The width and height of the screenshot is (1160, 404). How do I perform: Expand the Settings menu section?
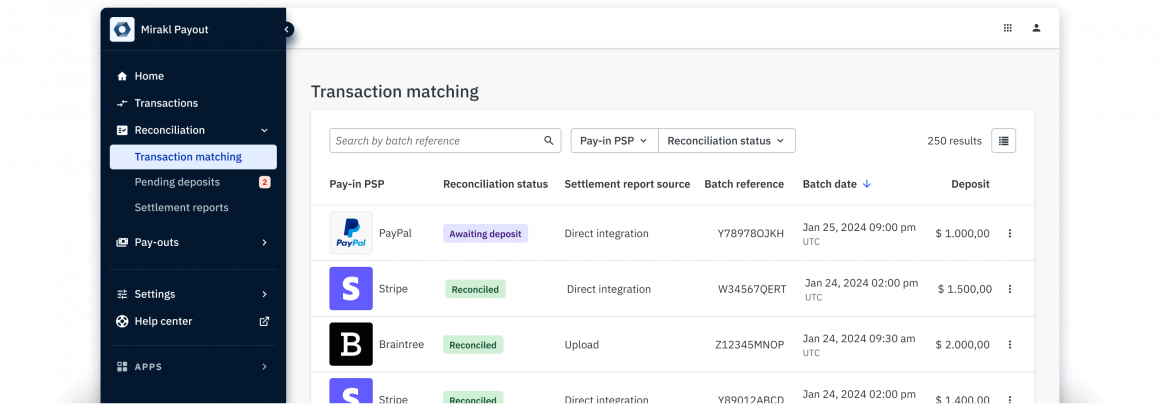tap(264, 294)
